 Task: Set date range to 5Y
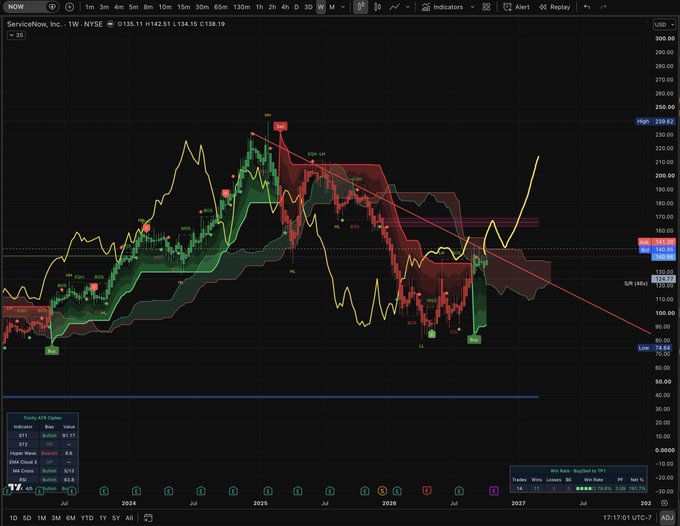[x=116, y=518]
